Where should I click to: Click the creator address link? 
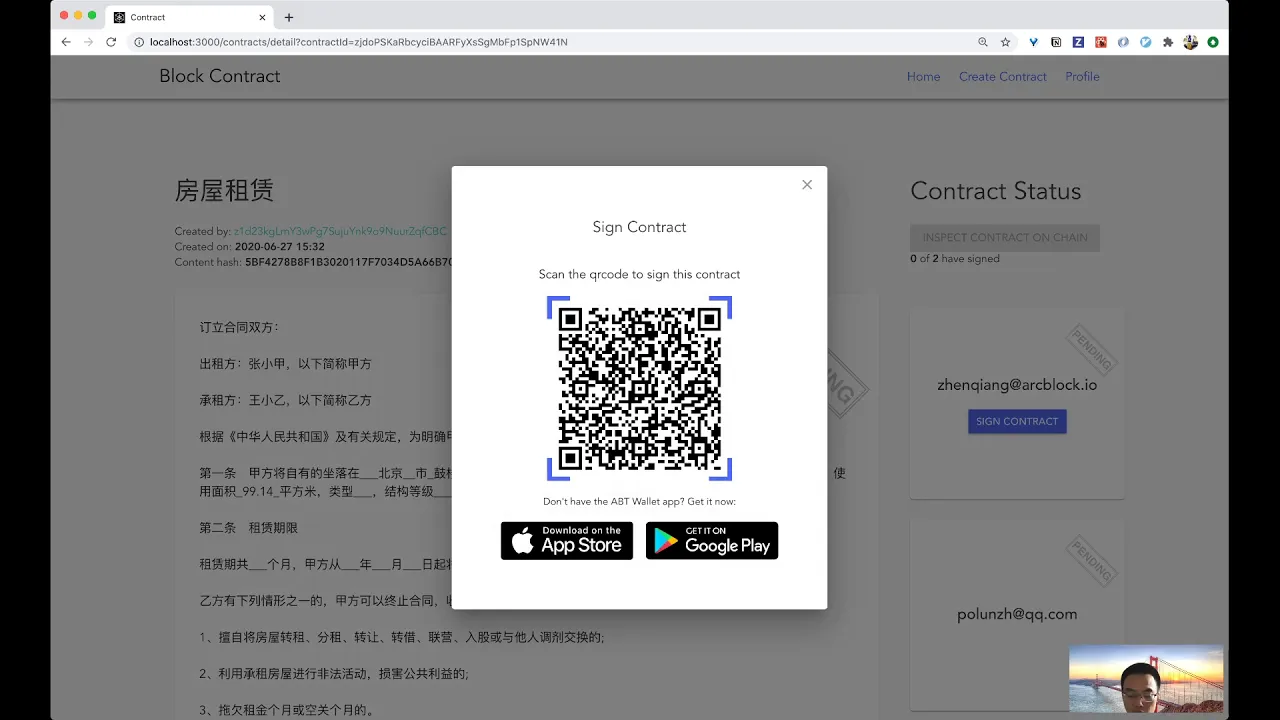(340, 231)
